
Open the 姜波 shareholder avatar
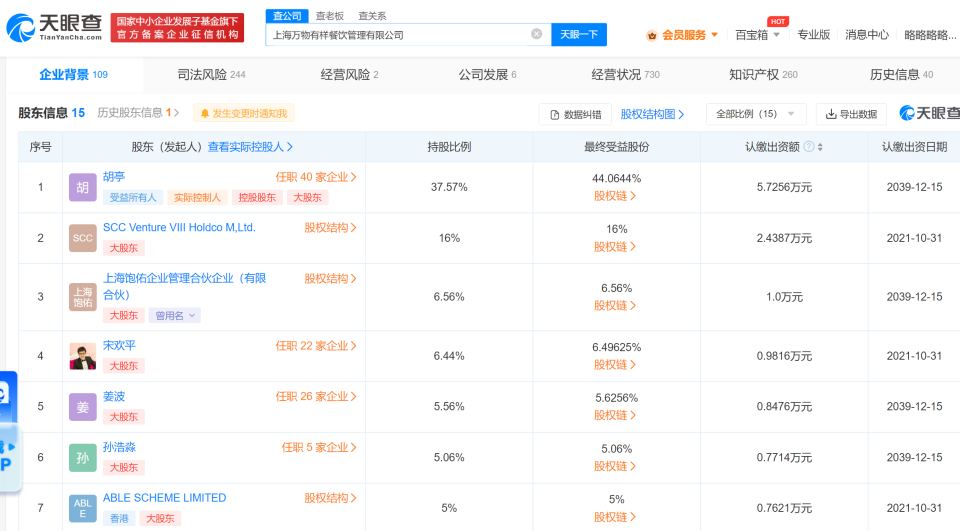coord(83,407)
